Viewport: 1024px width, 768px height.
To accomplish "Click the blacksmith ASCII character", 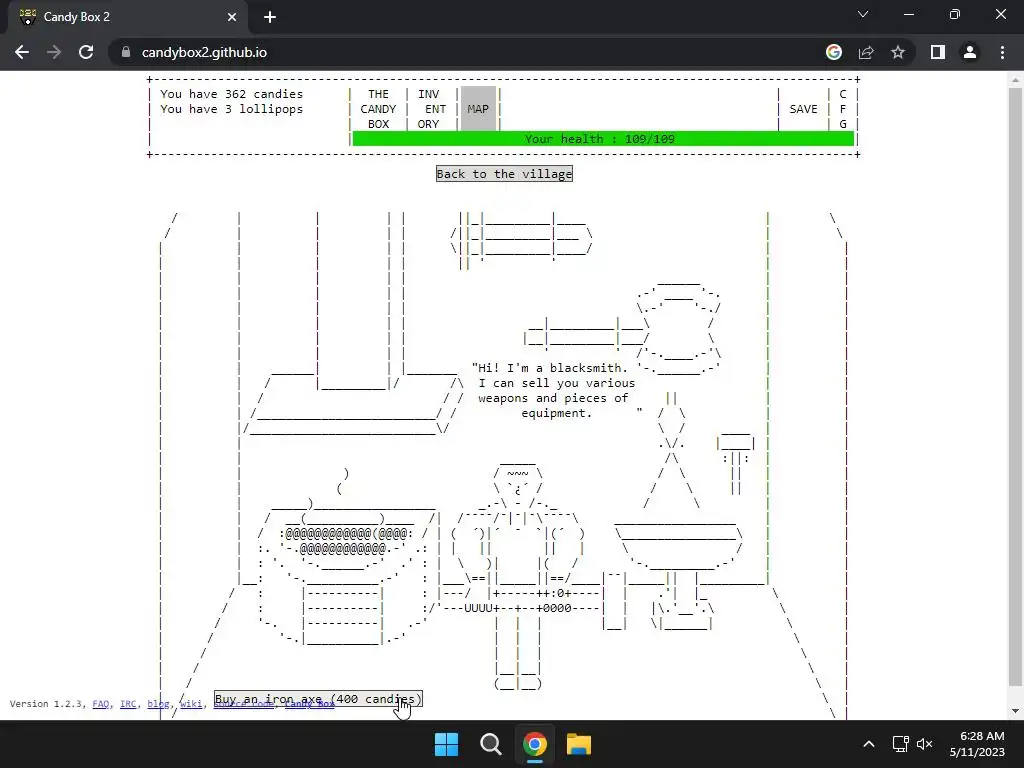I will 518,575.
